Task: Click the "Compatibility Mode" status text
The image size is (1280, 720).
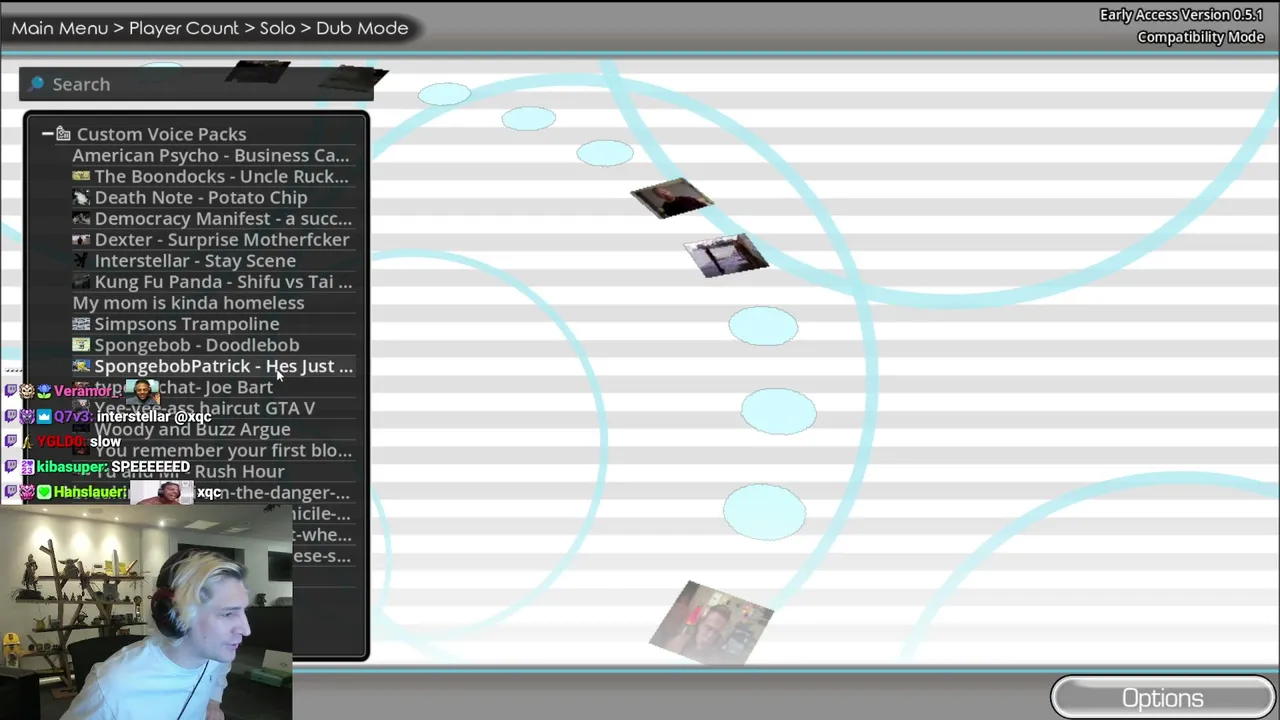Action: (x=1201, y=37)
